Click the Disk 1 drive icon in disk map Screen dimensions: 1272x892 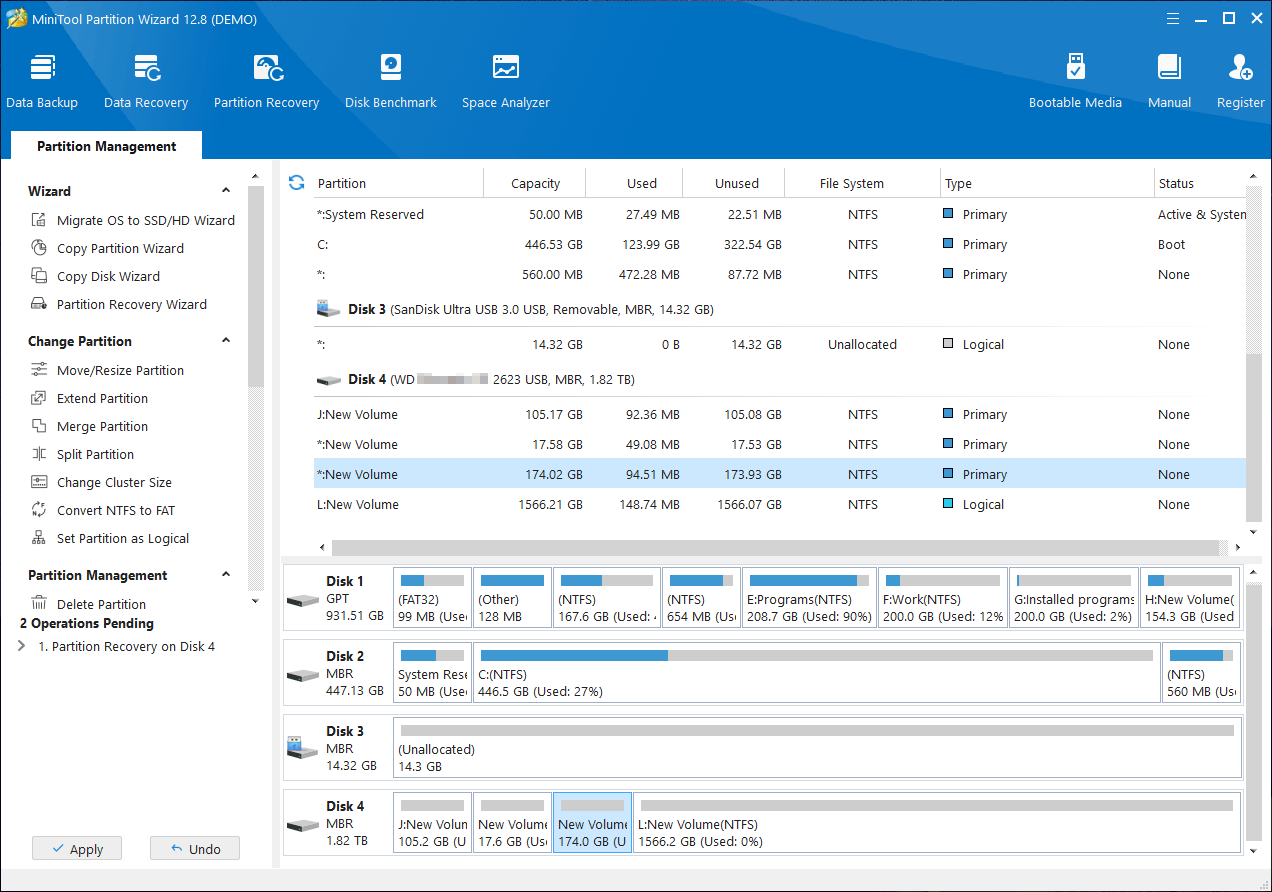click(x=302, y=600)
